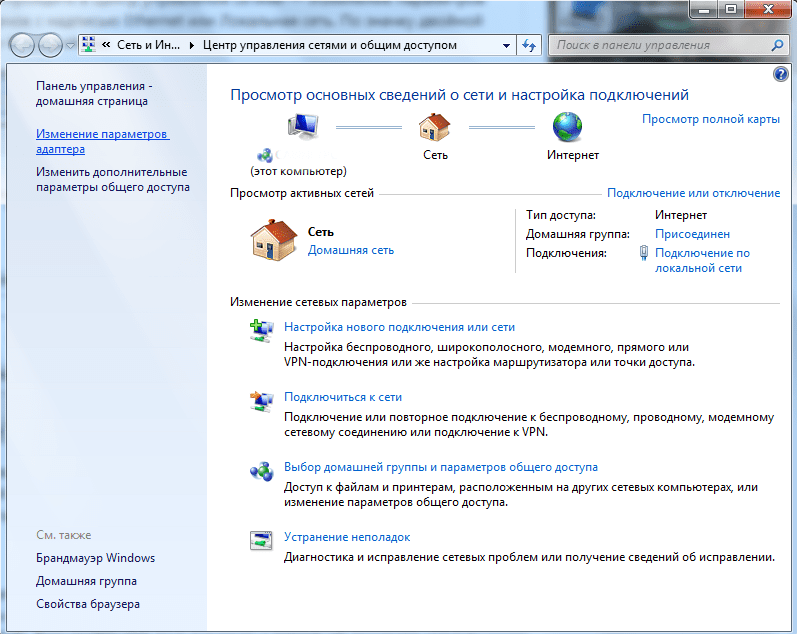Click the 'Интернет' label in network map
Image resolution: width=797 pixels, height=634 pixels.
click(x=573, y=155)
